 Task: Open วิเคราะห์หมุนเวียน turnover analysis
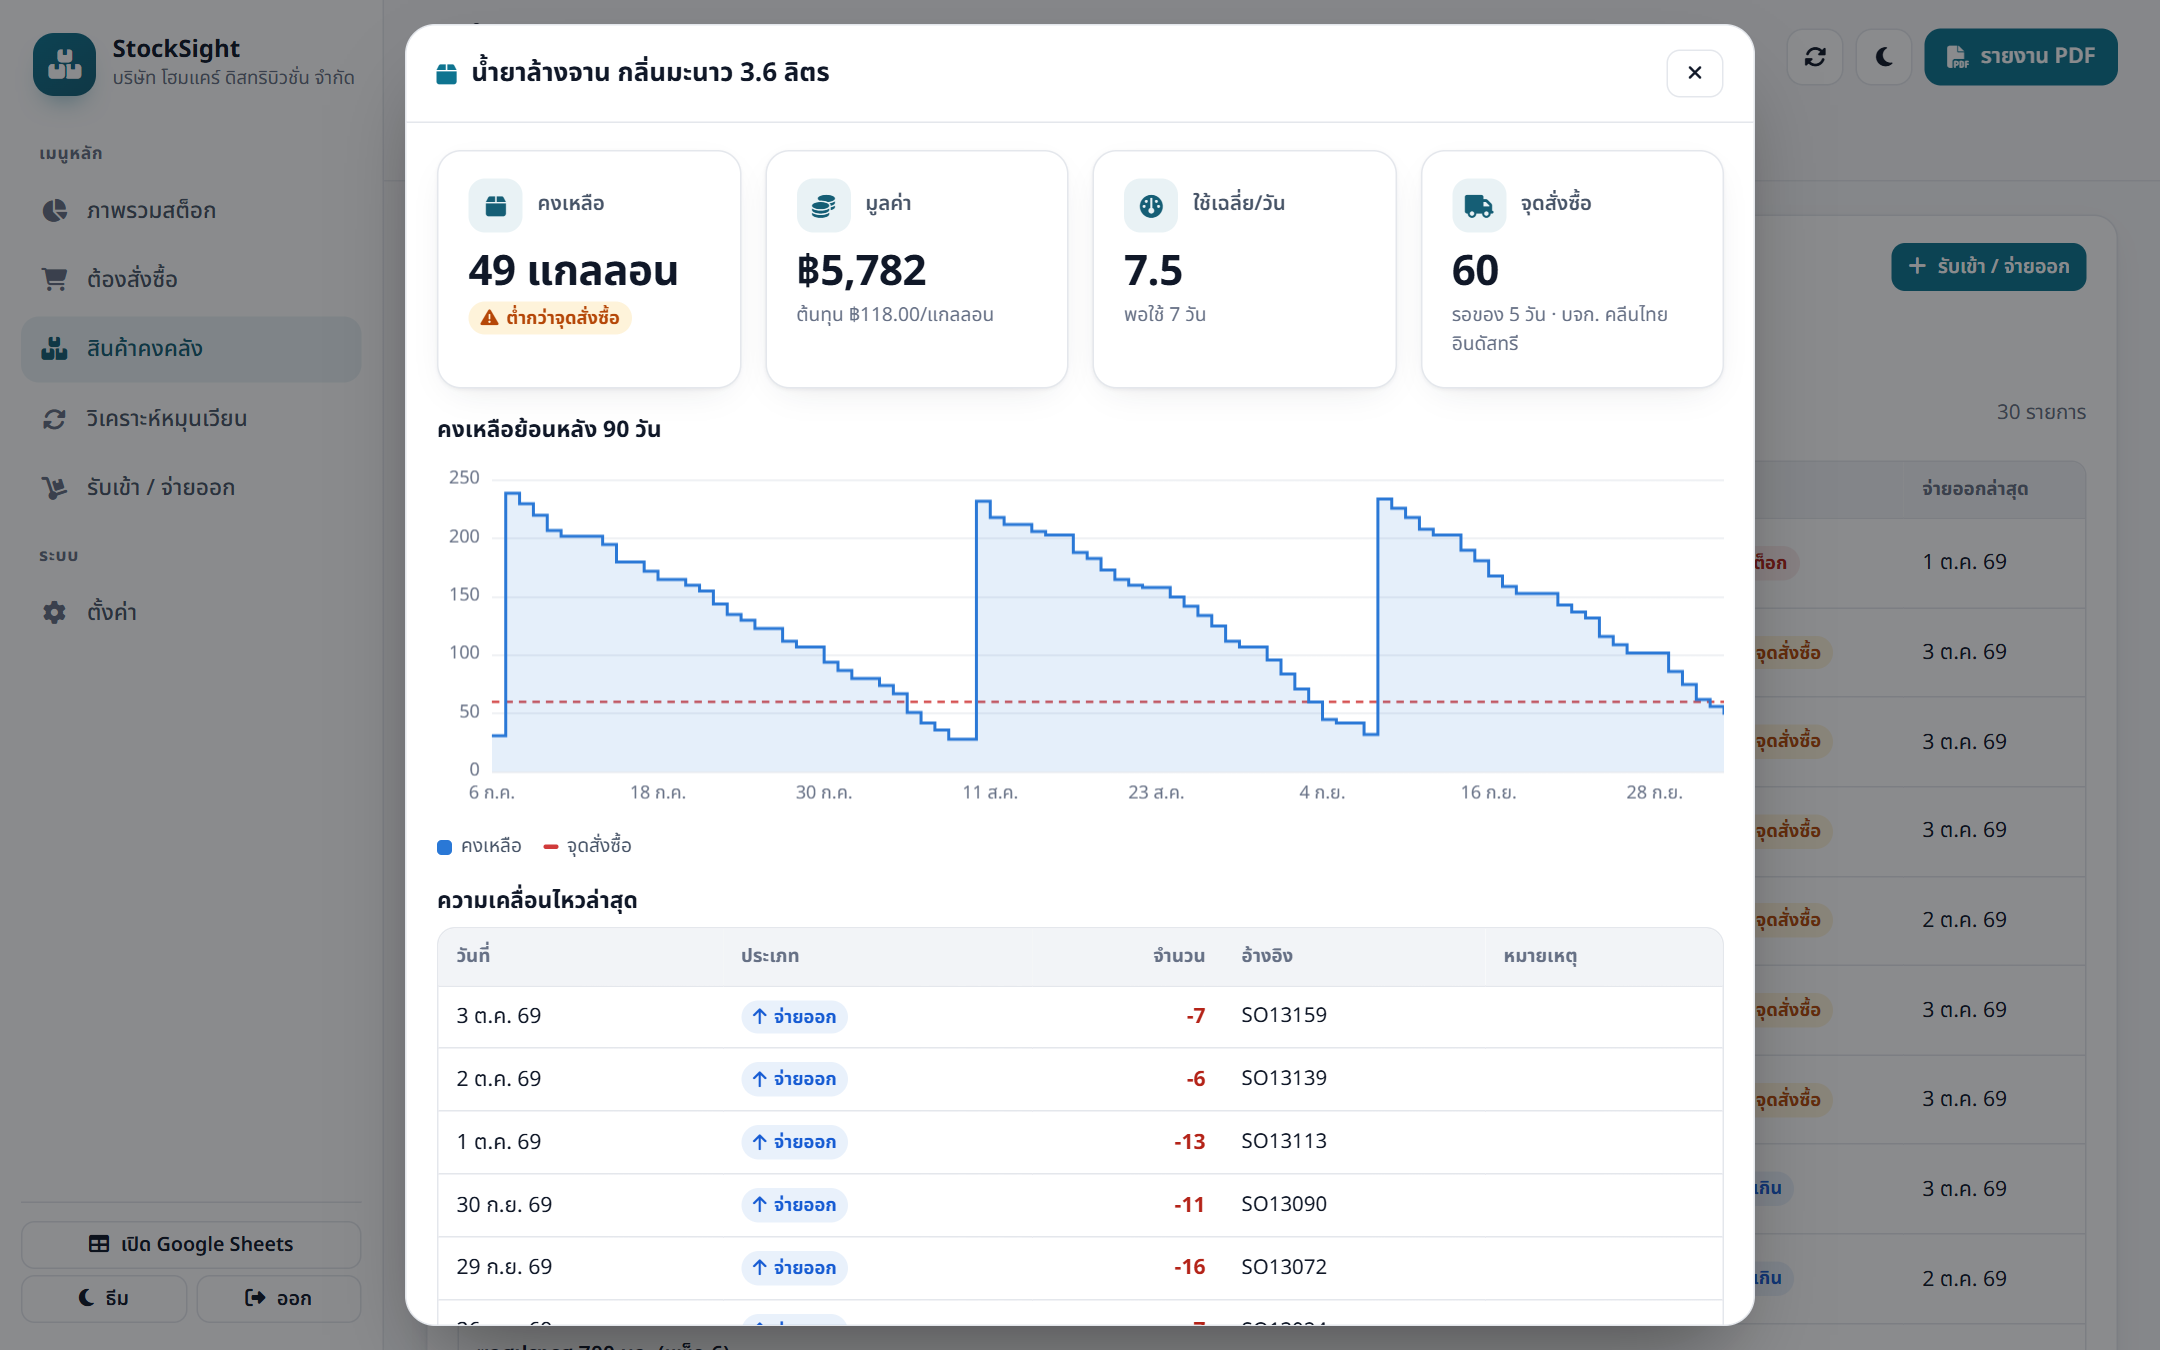pyautogui.click(x=191, y=418)
